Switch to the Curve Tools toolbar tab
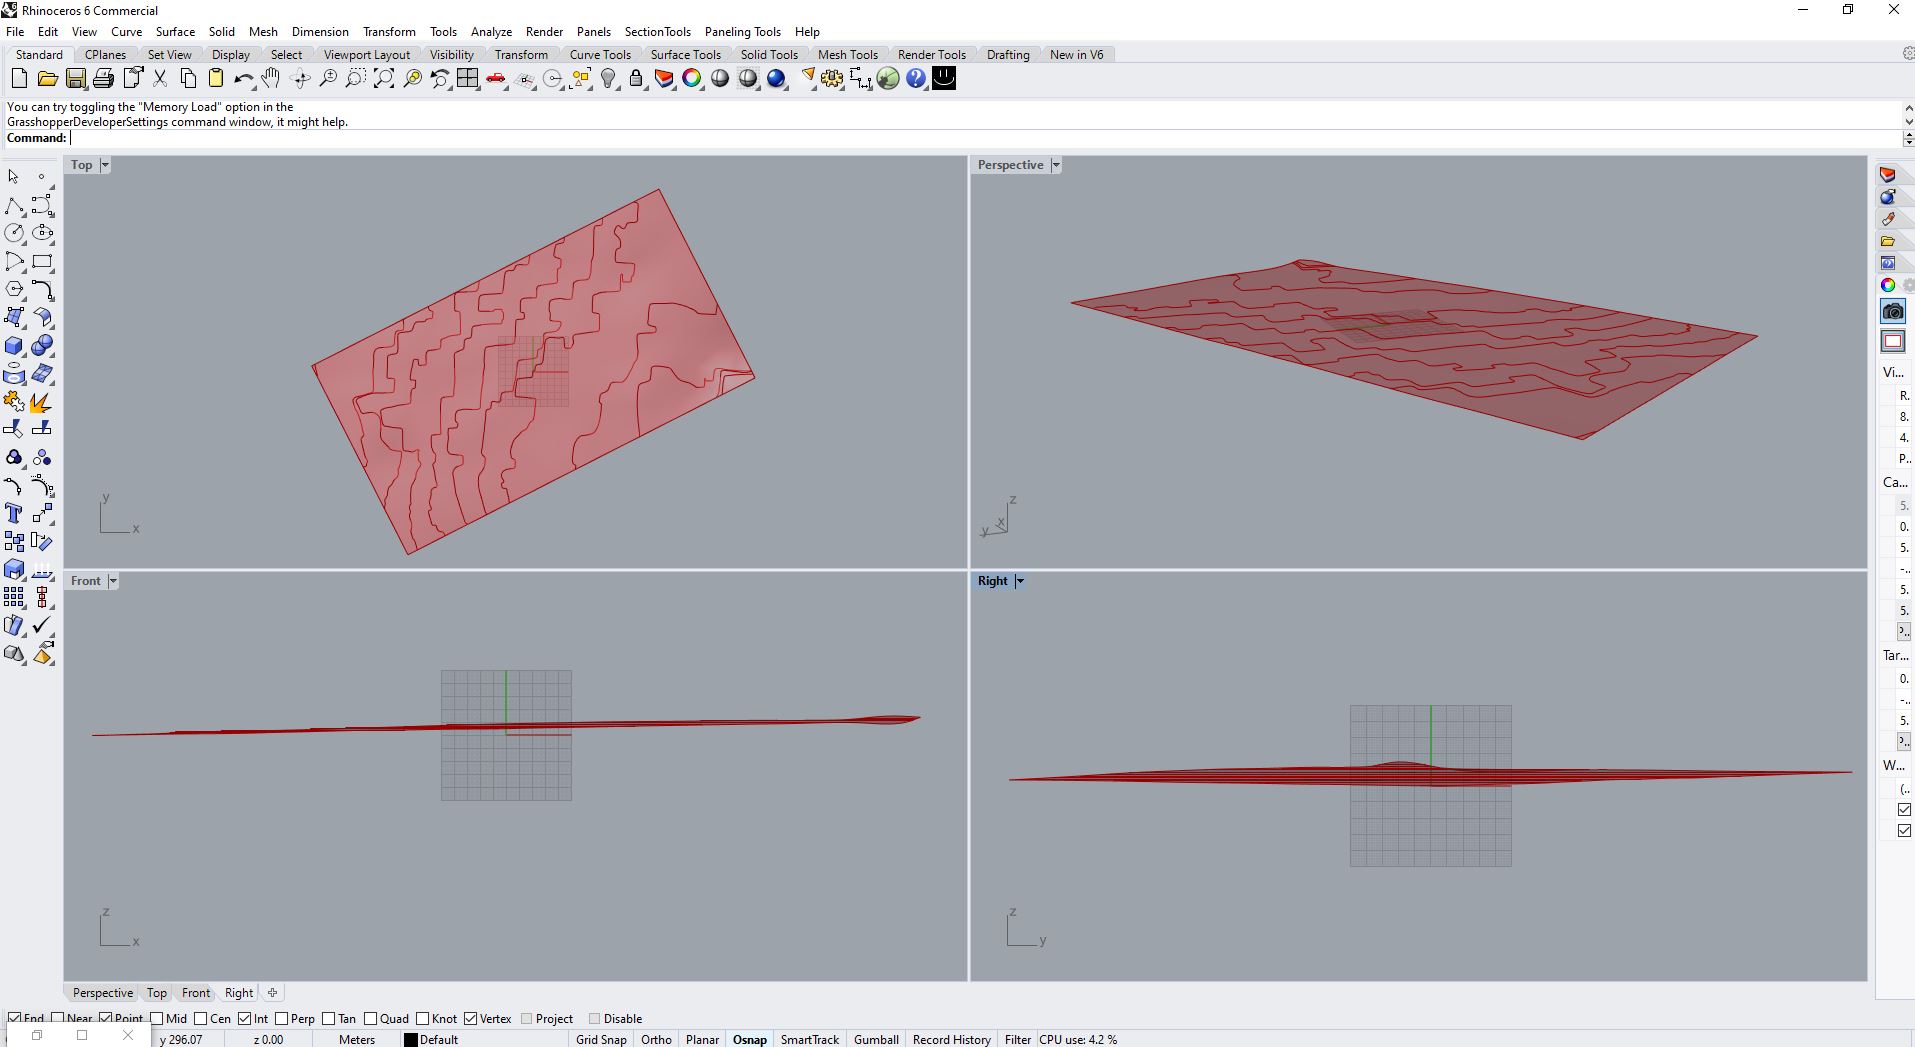 tap(600, 55)
